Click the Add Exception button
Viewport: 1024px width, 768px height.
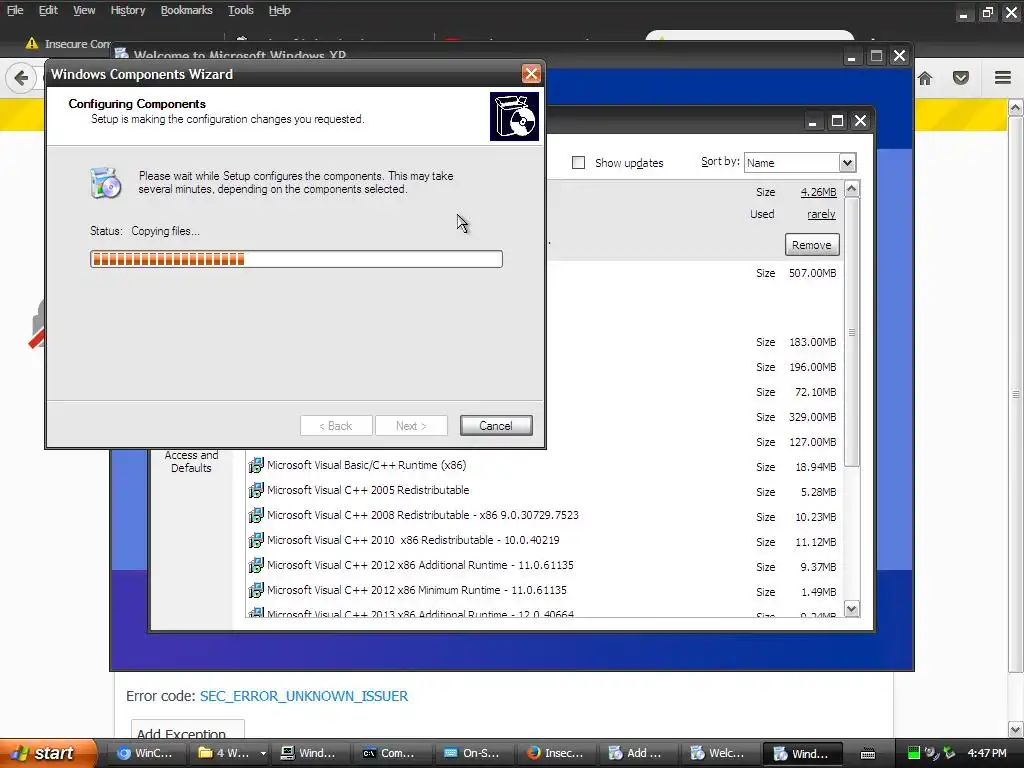click(x=187, y=731)
